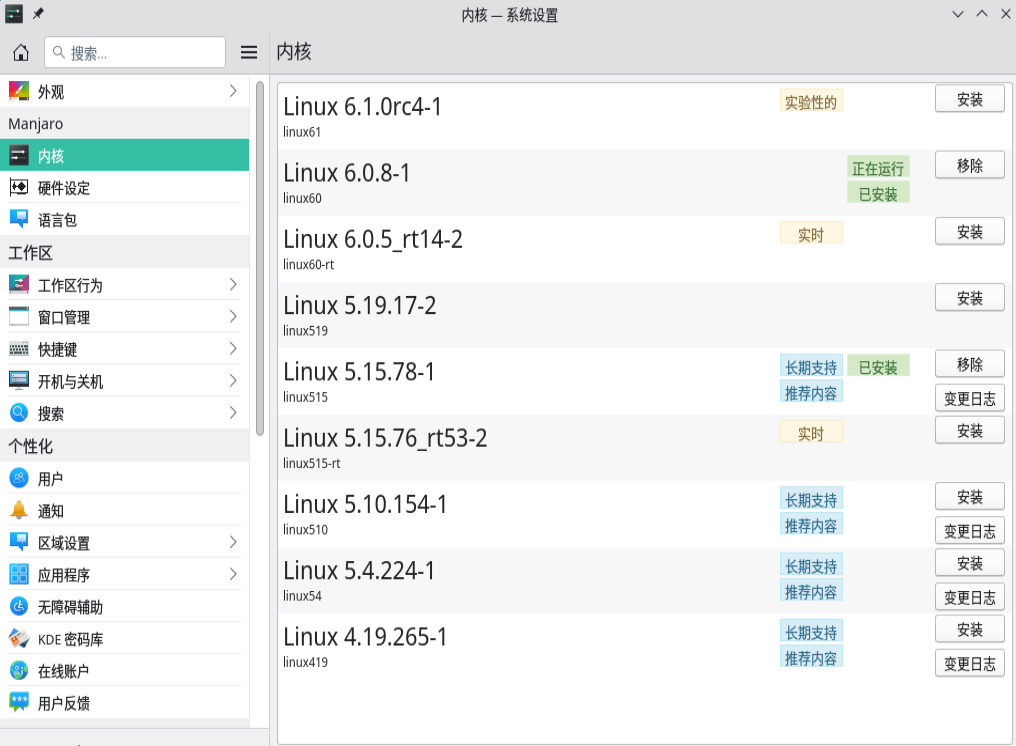Click the 用户 users icon

coord(19,479)
